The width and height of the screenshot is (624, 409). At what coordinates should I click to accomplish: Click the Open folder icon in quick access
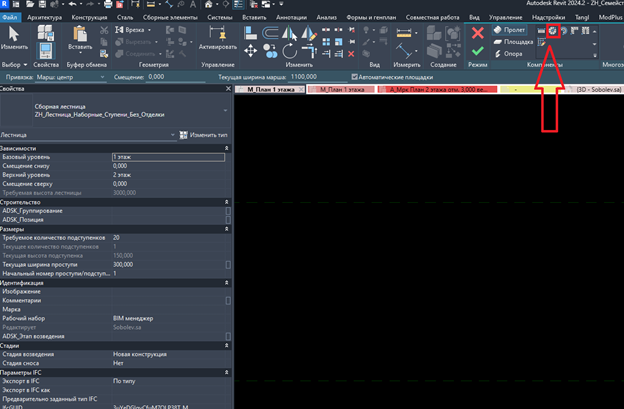pos(30,4)
